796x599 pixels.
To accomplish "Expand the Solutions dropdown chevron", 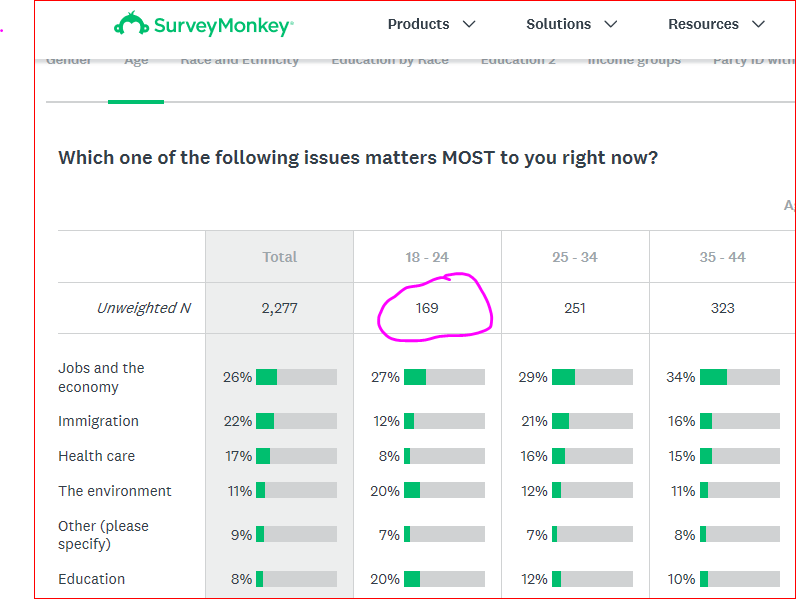I will (611, 24).
